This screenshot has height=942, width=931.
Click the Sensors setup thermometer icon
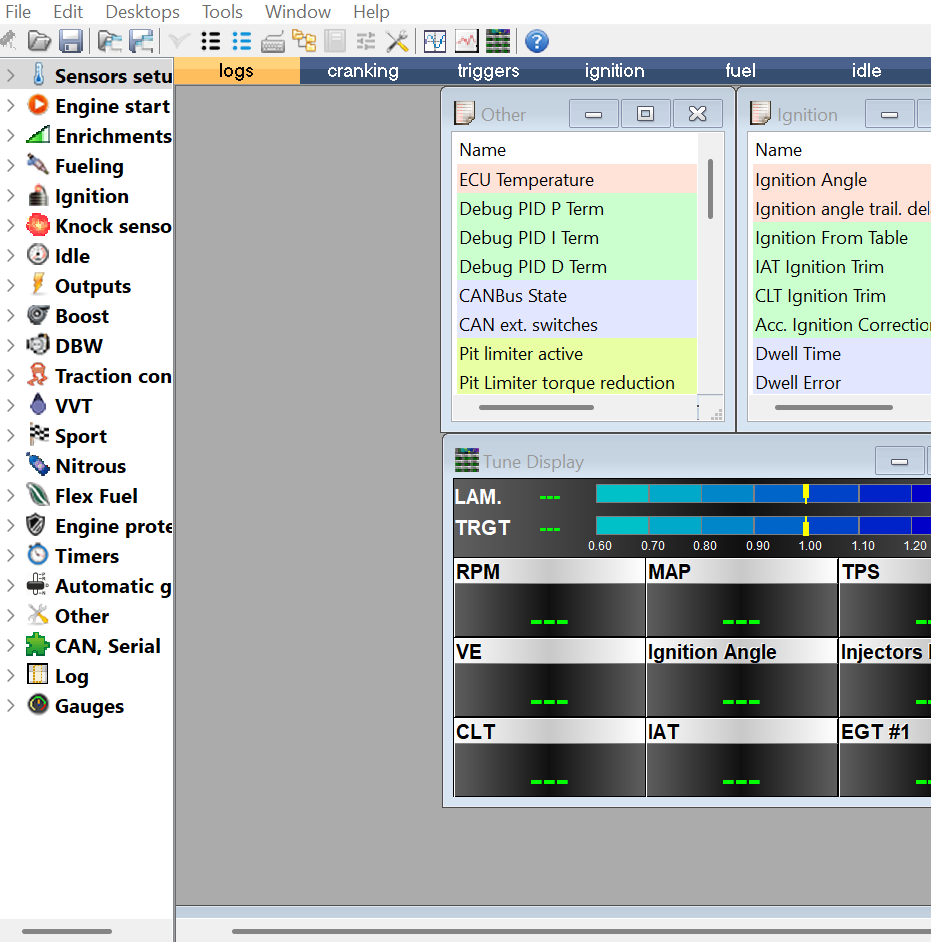tap(38, 74)
